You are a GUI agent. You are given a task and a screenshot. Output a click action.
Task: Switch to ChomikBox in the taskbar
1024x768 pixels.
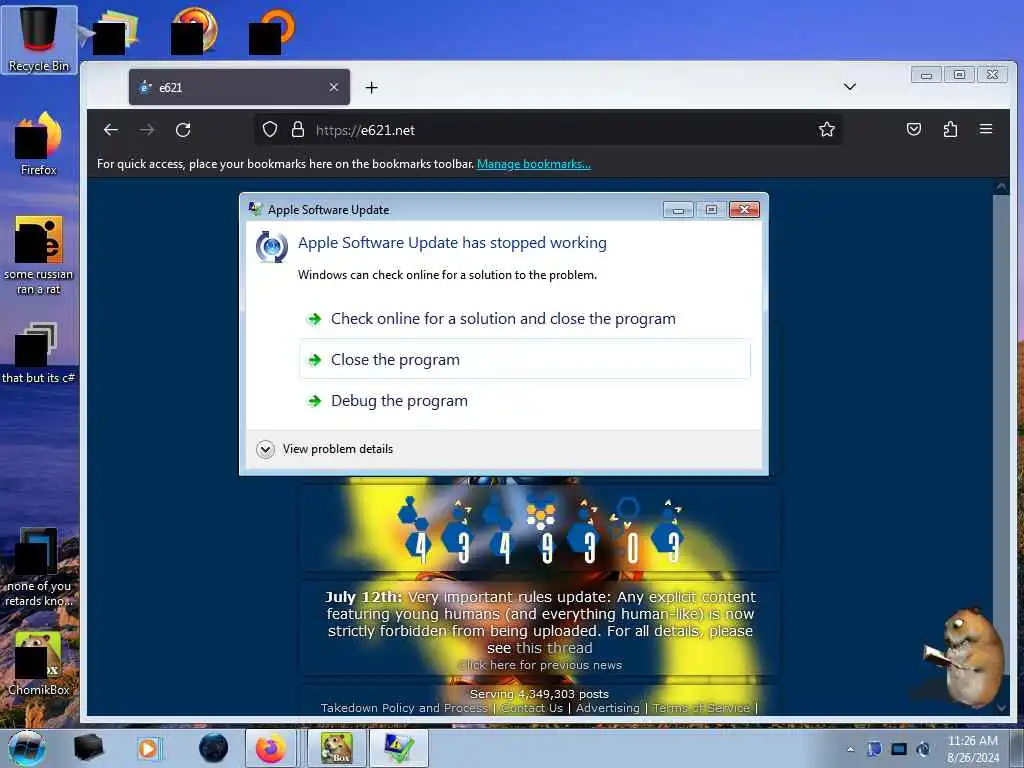coord(336,748)
